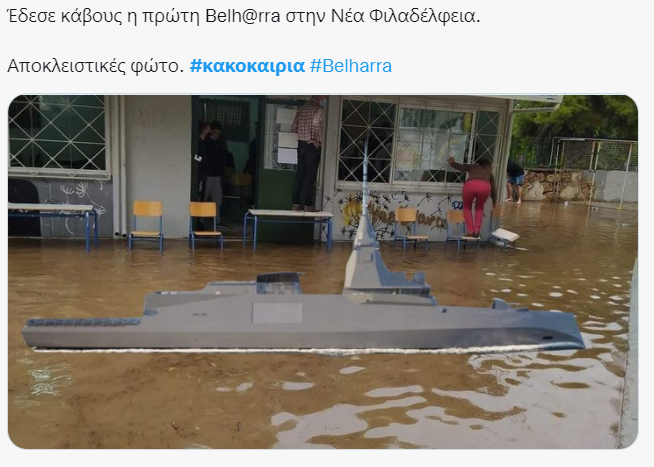Click the person in black at doorway
The height and width of the screenshot is (467, 654).
212,167
